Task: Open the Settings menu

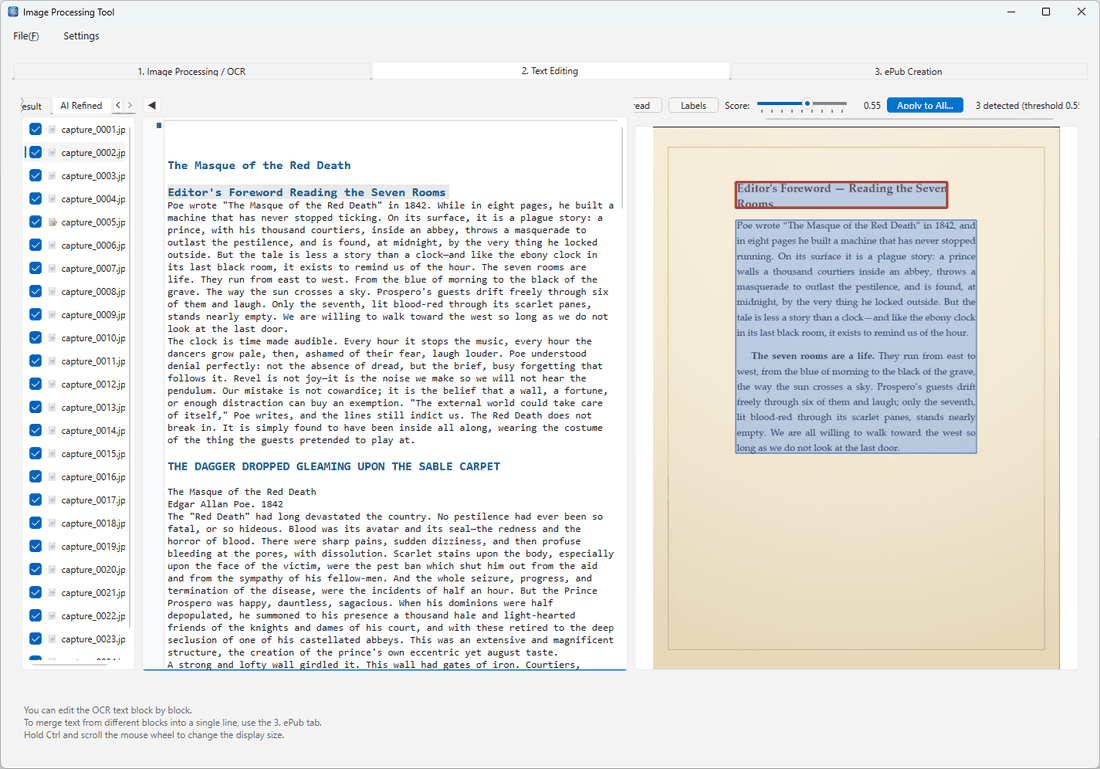Action: pyautogui.click(x=81, y=36)
